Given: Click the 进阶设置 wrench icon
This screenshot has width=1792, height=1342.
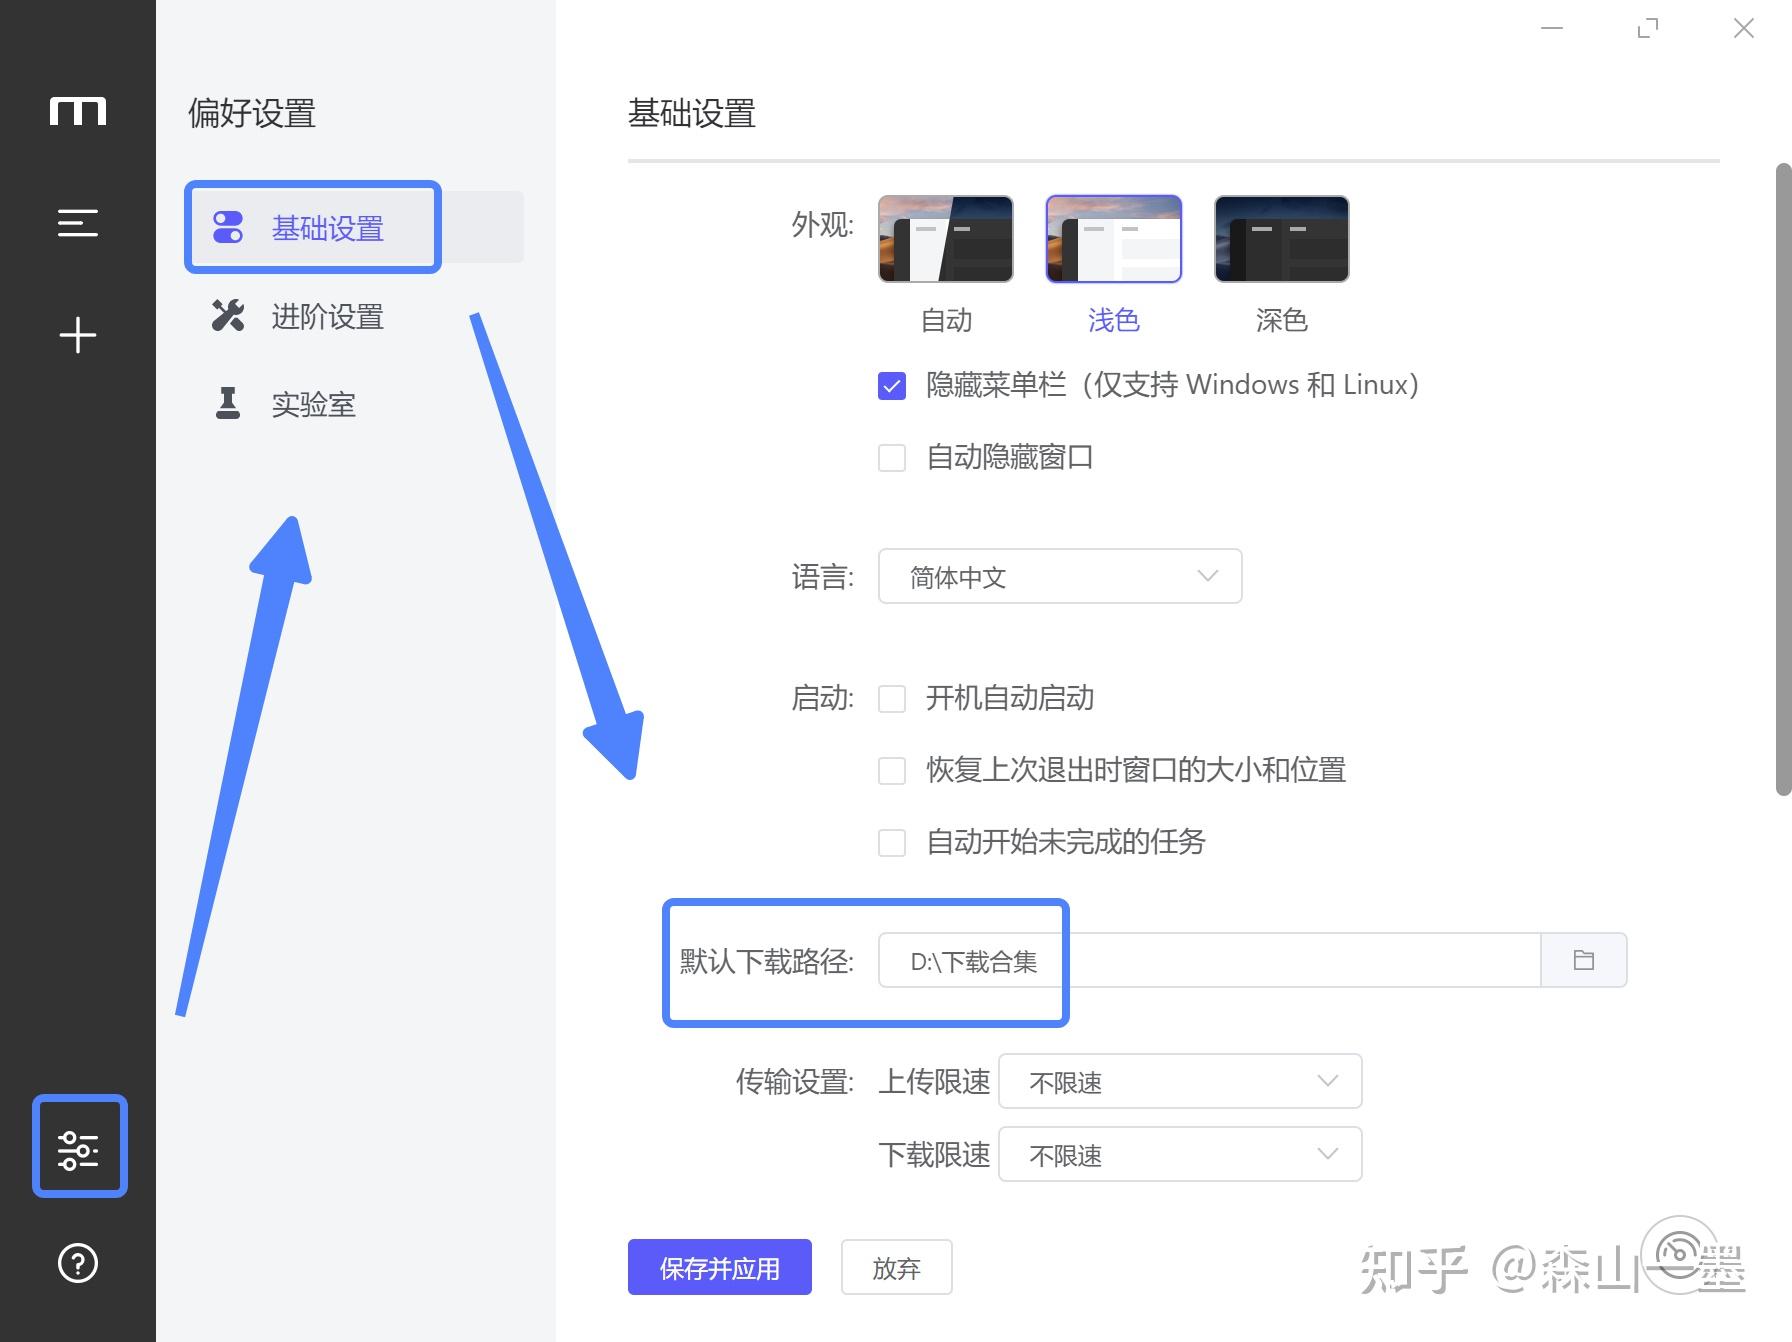Looking at the screenshot, I should pyautogui.click(x=228, y=316).
